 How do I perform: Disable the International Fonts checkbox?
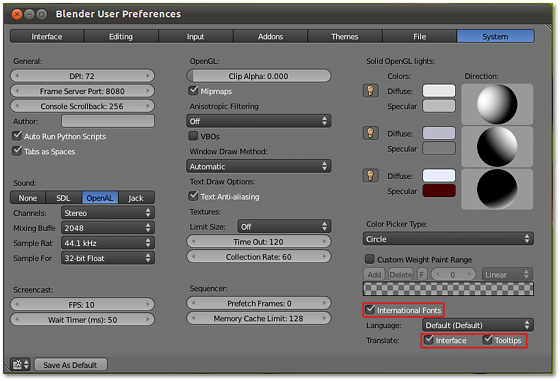pyautogui.click(x=370, y=310)
